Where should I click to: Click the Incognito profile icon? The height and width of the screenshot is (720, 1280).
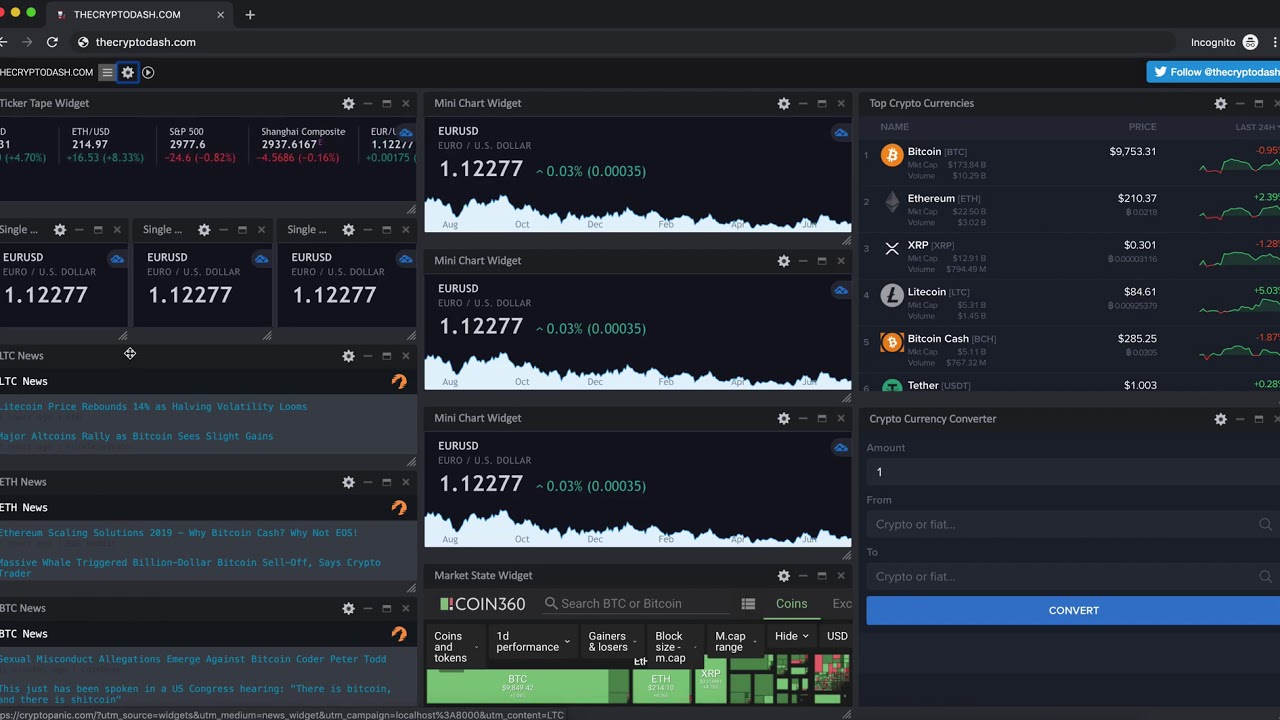pyautogui.click(x=1250, y=42)
